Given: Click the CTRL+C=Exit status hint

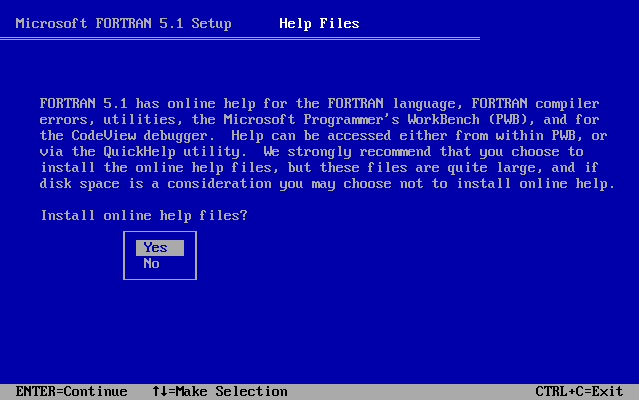Looking at the screenshot, I should coord(579,391).
